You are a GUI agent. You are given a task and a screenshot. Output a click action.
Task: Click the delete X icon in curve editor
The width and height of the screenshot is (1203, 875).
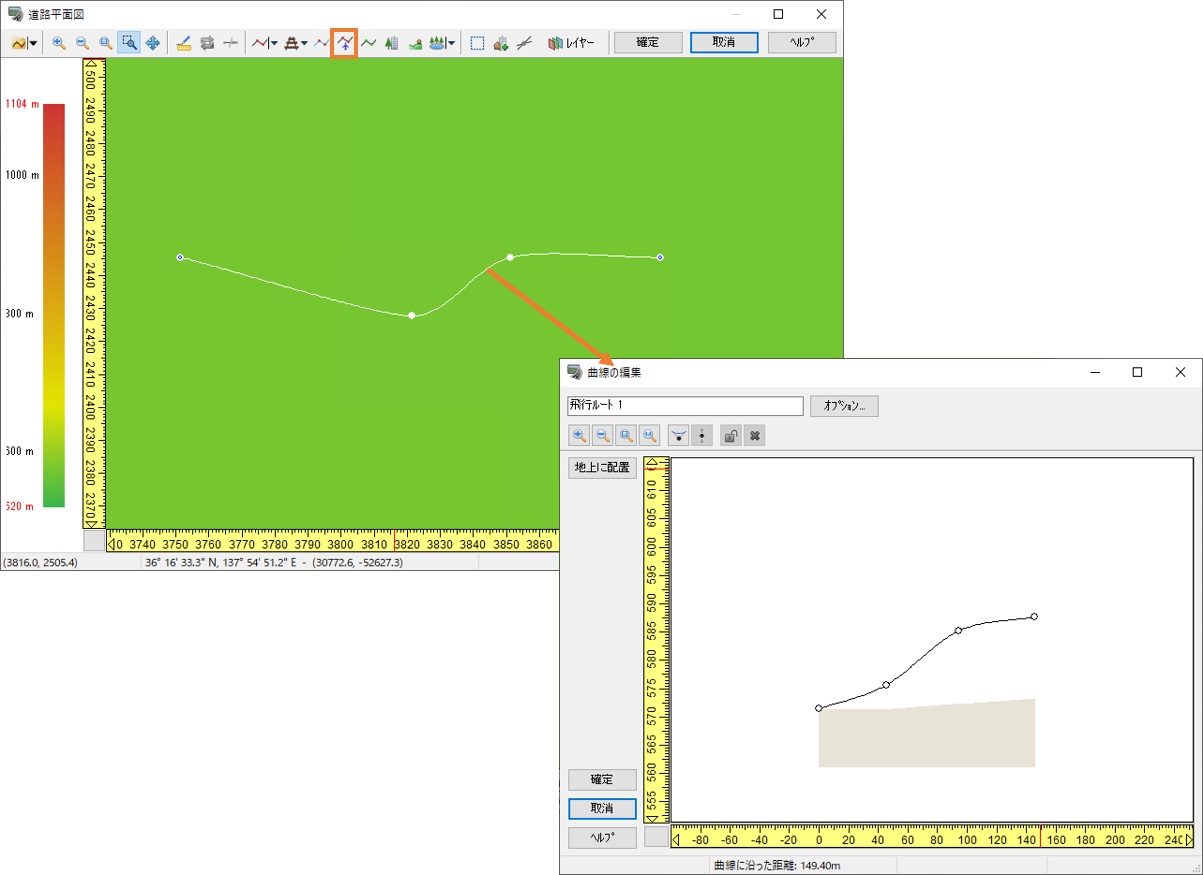point(755,436)
